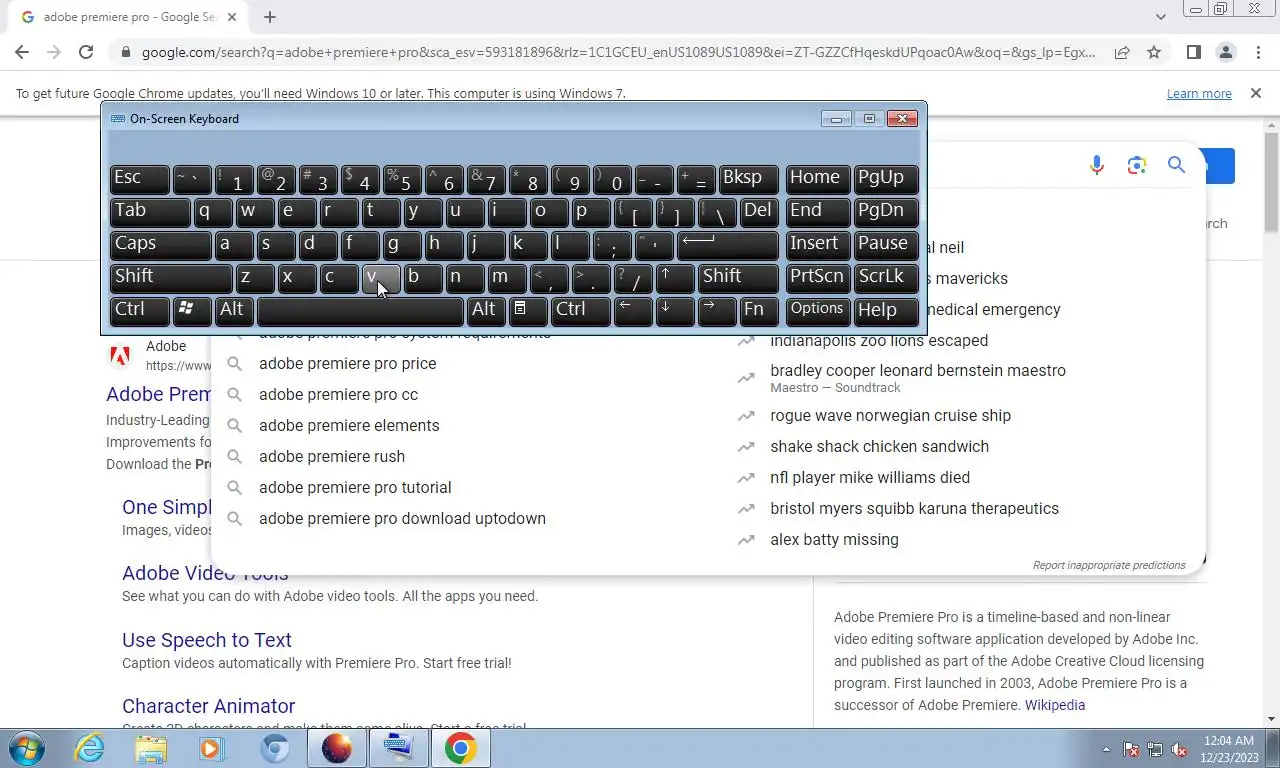Open the Character Animator link
The image size is (1280, 768).
pyautogui.click(x=208, y=706)
